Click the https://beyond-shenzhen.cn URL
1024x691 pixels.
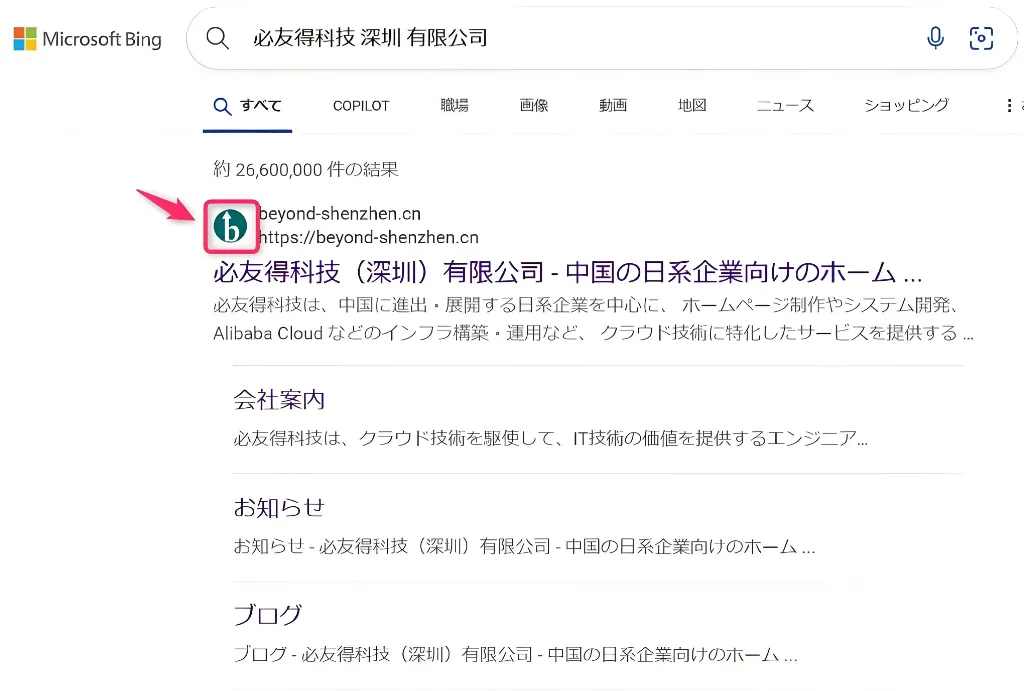coord(368,238)
